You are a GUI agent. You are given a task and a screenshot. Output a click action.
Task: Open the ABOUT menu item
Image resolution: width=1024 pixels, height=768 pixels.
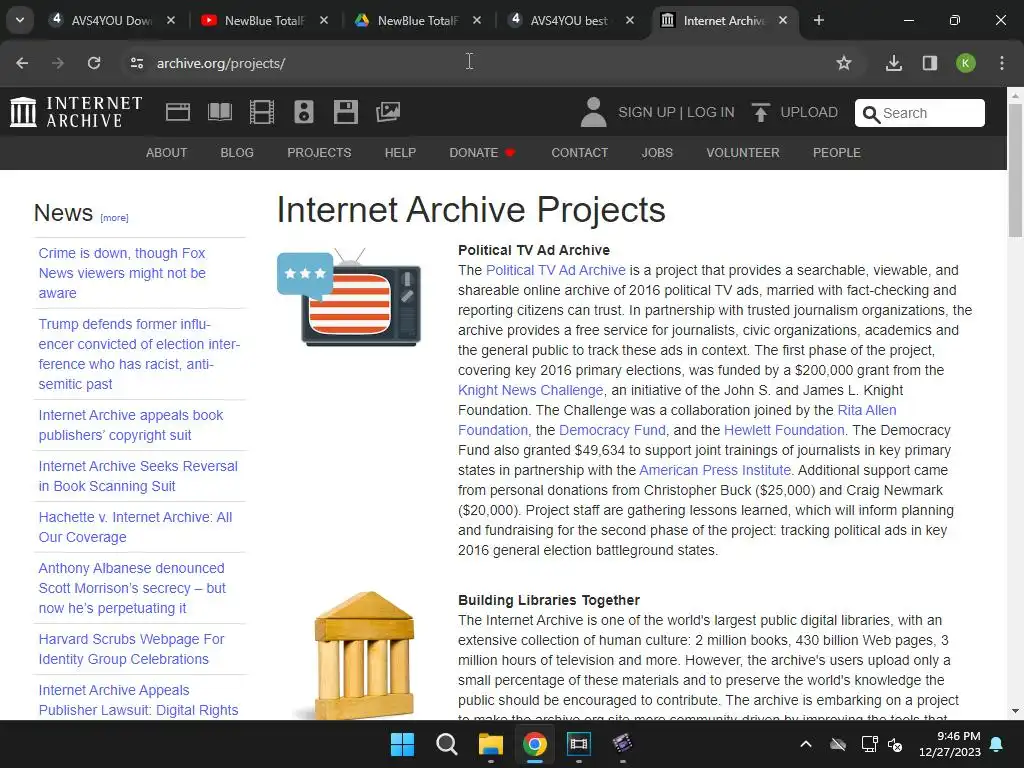point(167,153)
